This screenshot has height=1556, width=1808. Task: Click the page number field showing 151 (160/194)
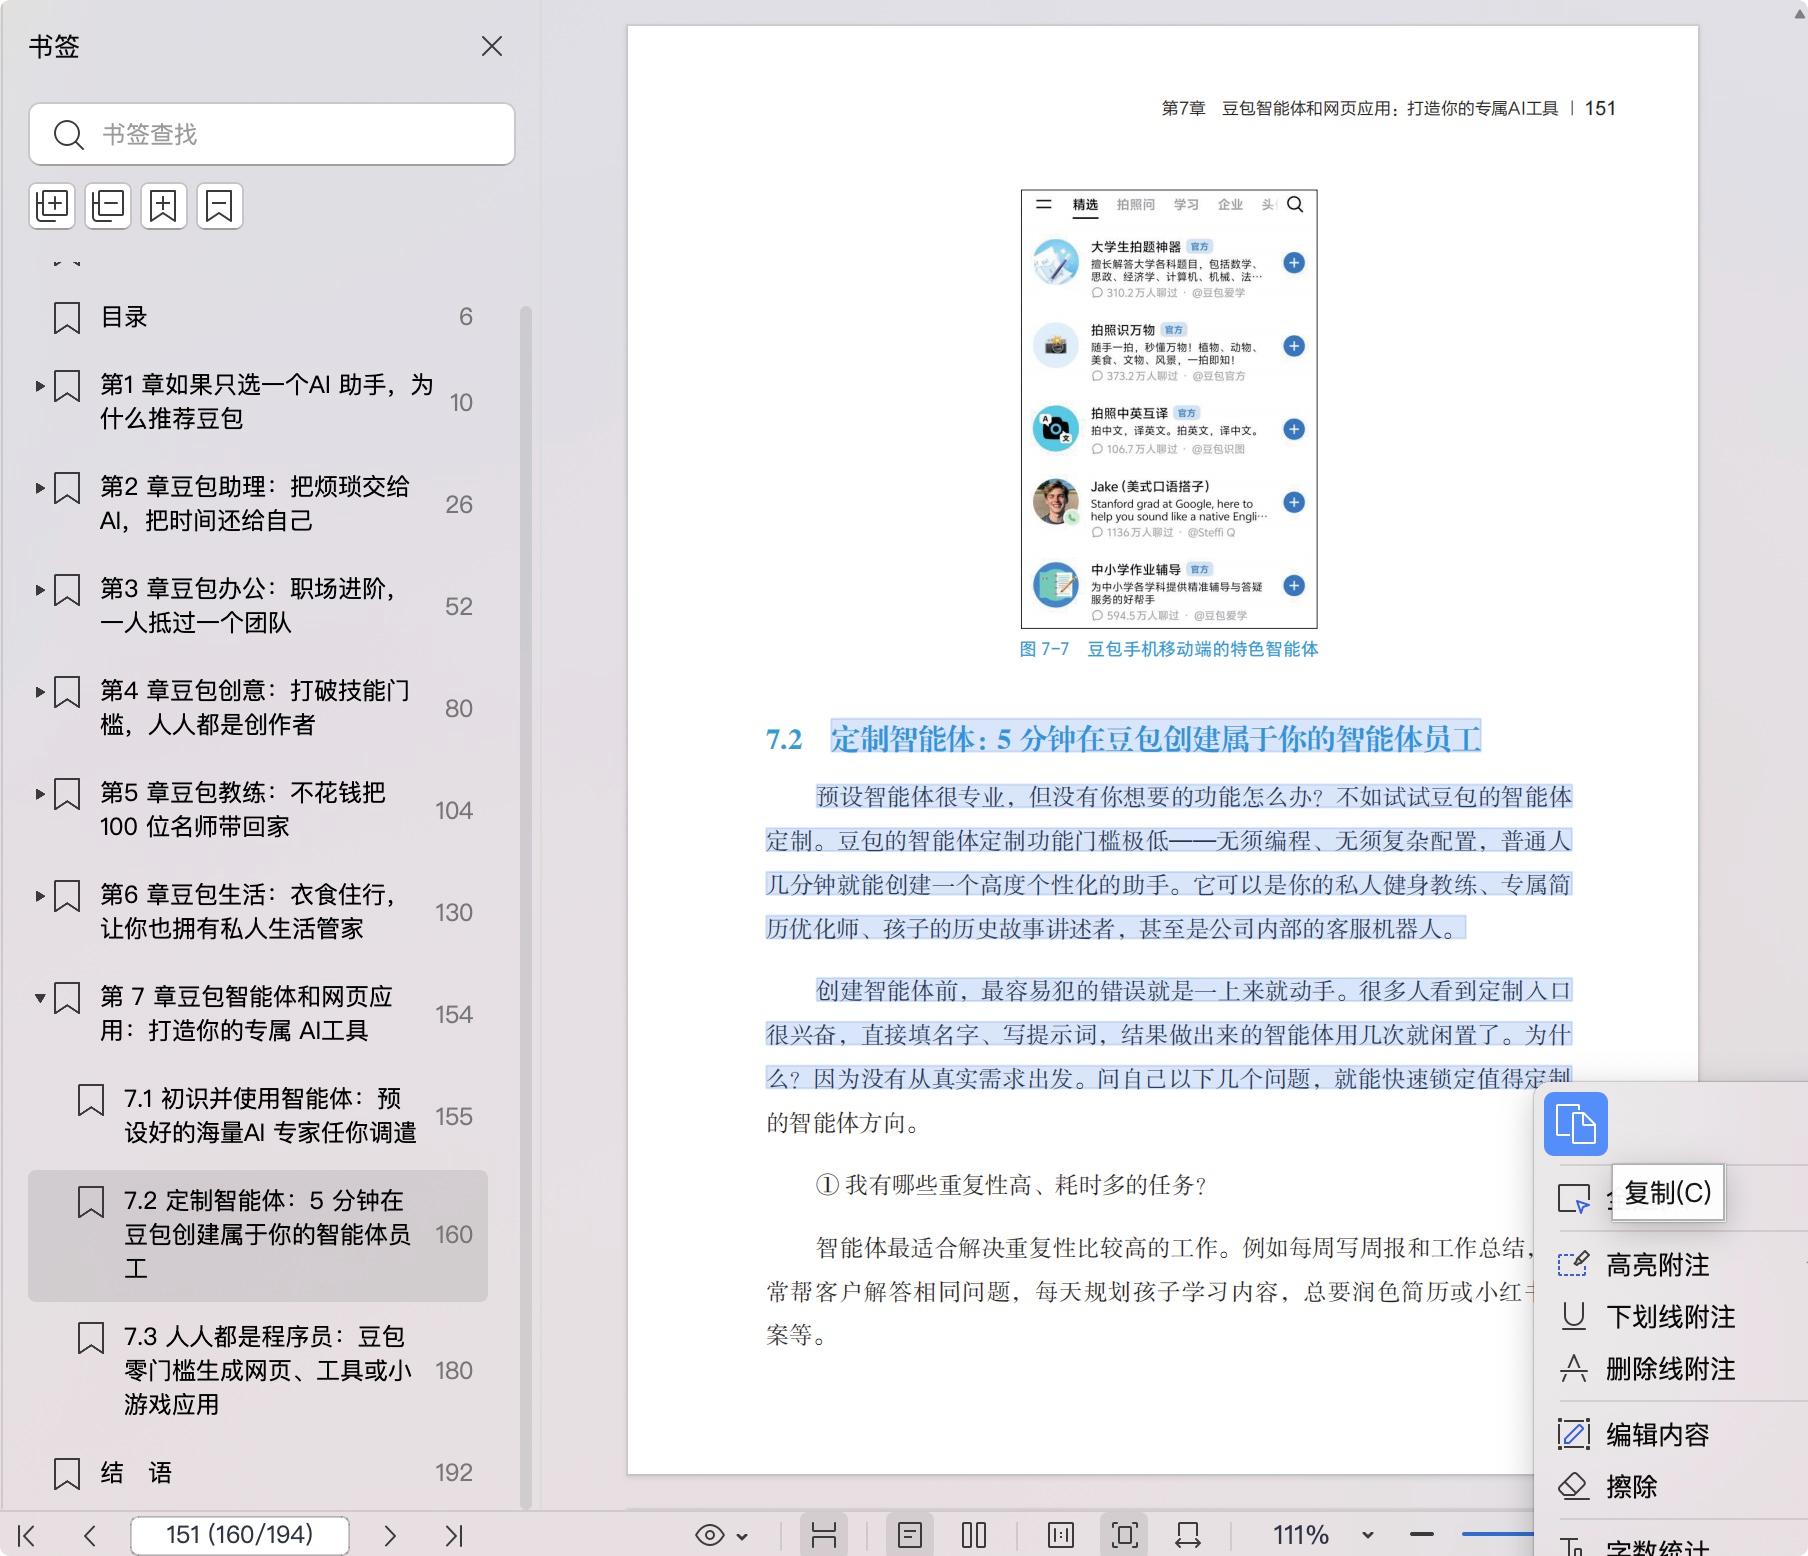240,1535
